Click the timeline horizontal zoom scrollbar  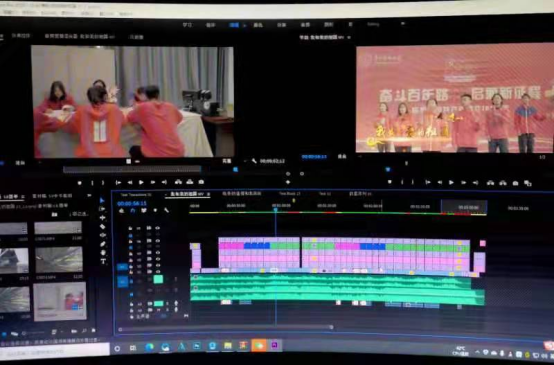point(226,328)
